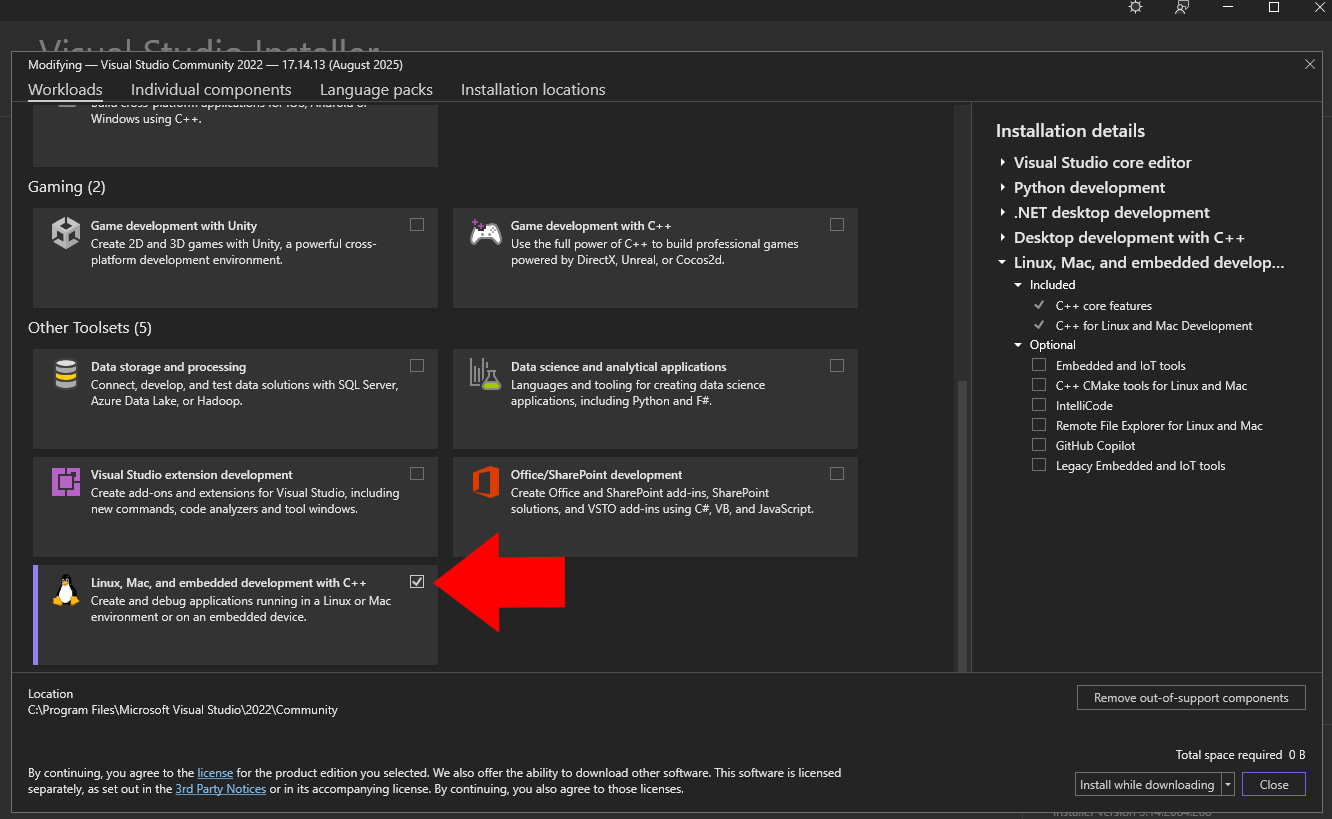Click the sun theme icon in title bar
1332x819 pixels.
[1135, 7]
